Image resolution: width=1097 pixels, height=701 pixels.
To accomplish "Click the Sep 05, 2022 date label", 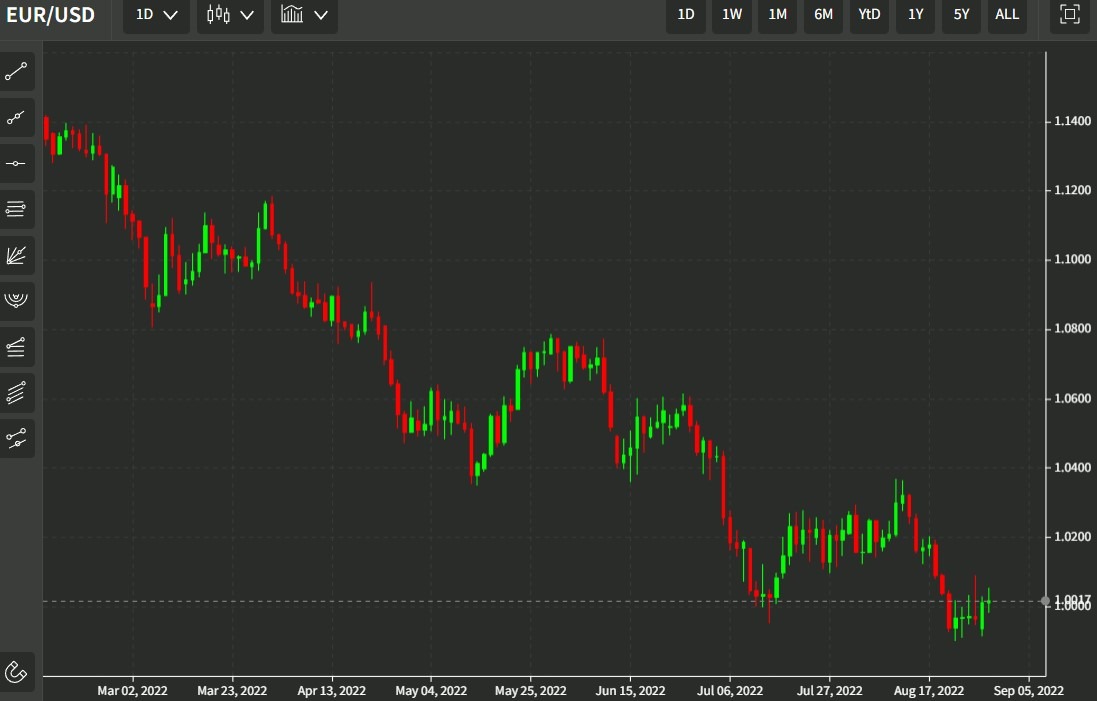I will coord(1028,691).
